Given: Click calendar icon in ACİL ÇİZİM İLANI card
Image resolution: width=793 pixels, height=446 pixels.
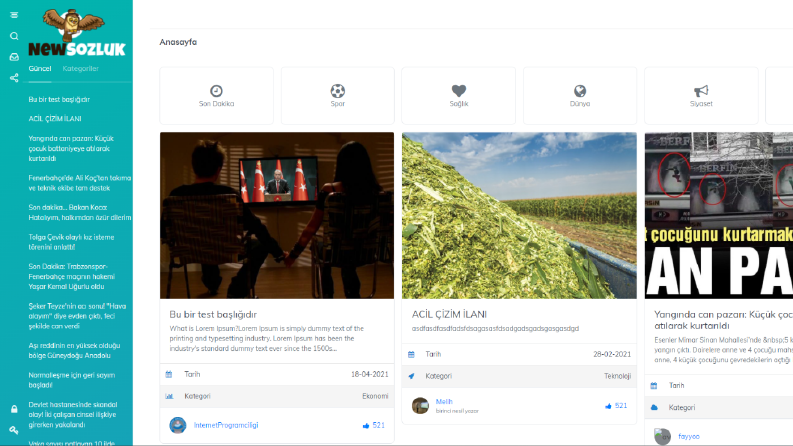Looking at the screenshot, I should click(x=411, y=354).
